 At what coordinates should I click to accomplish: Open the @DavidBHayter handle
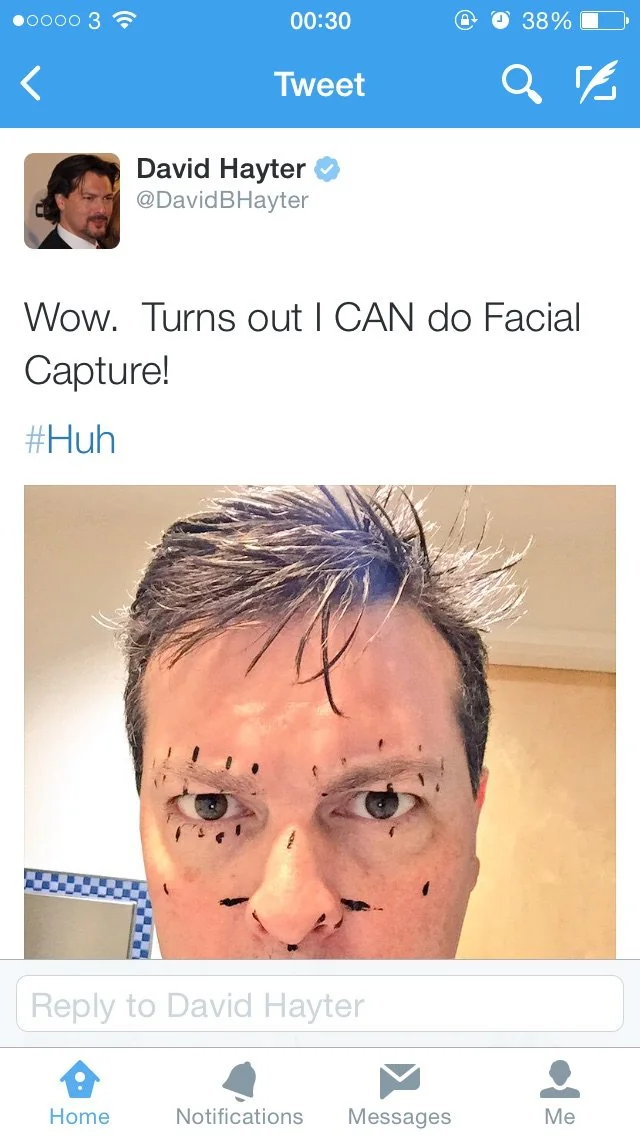(223, 200)
